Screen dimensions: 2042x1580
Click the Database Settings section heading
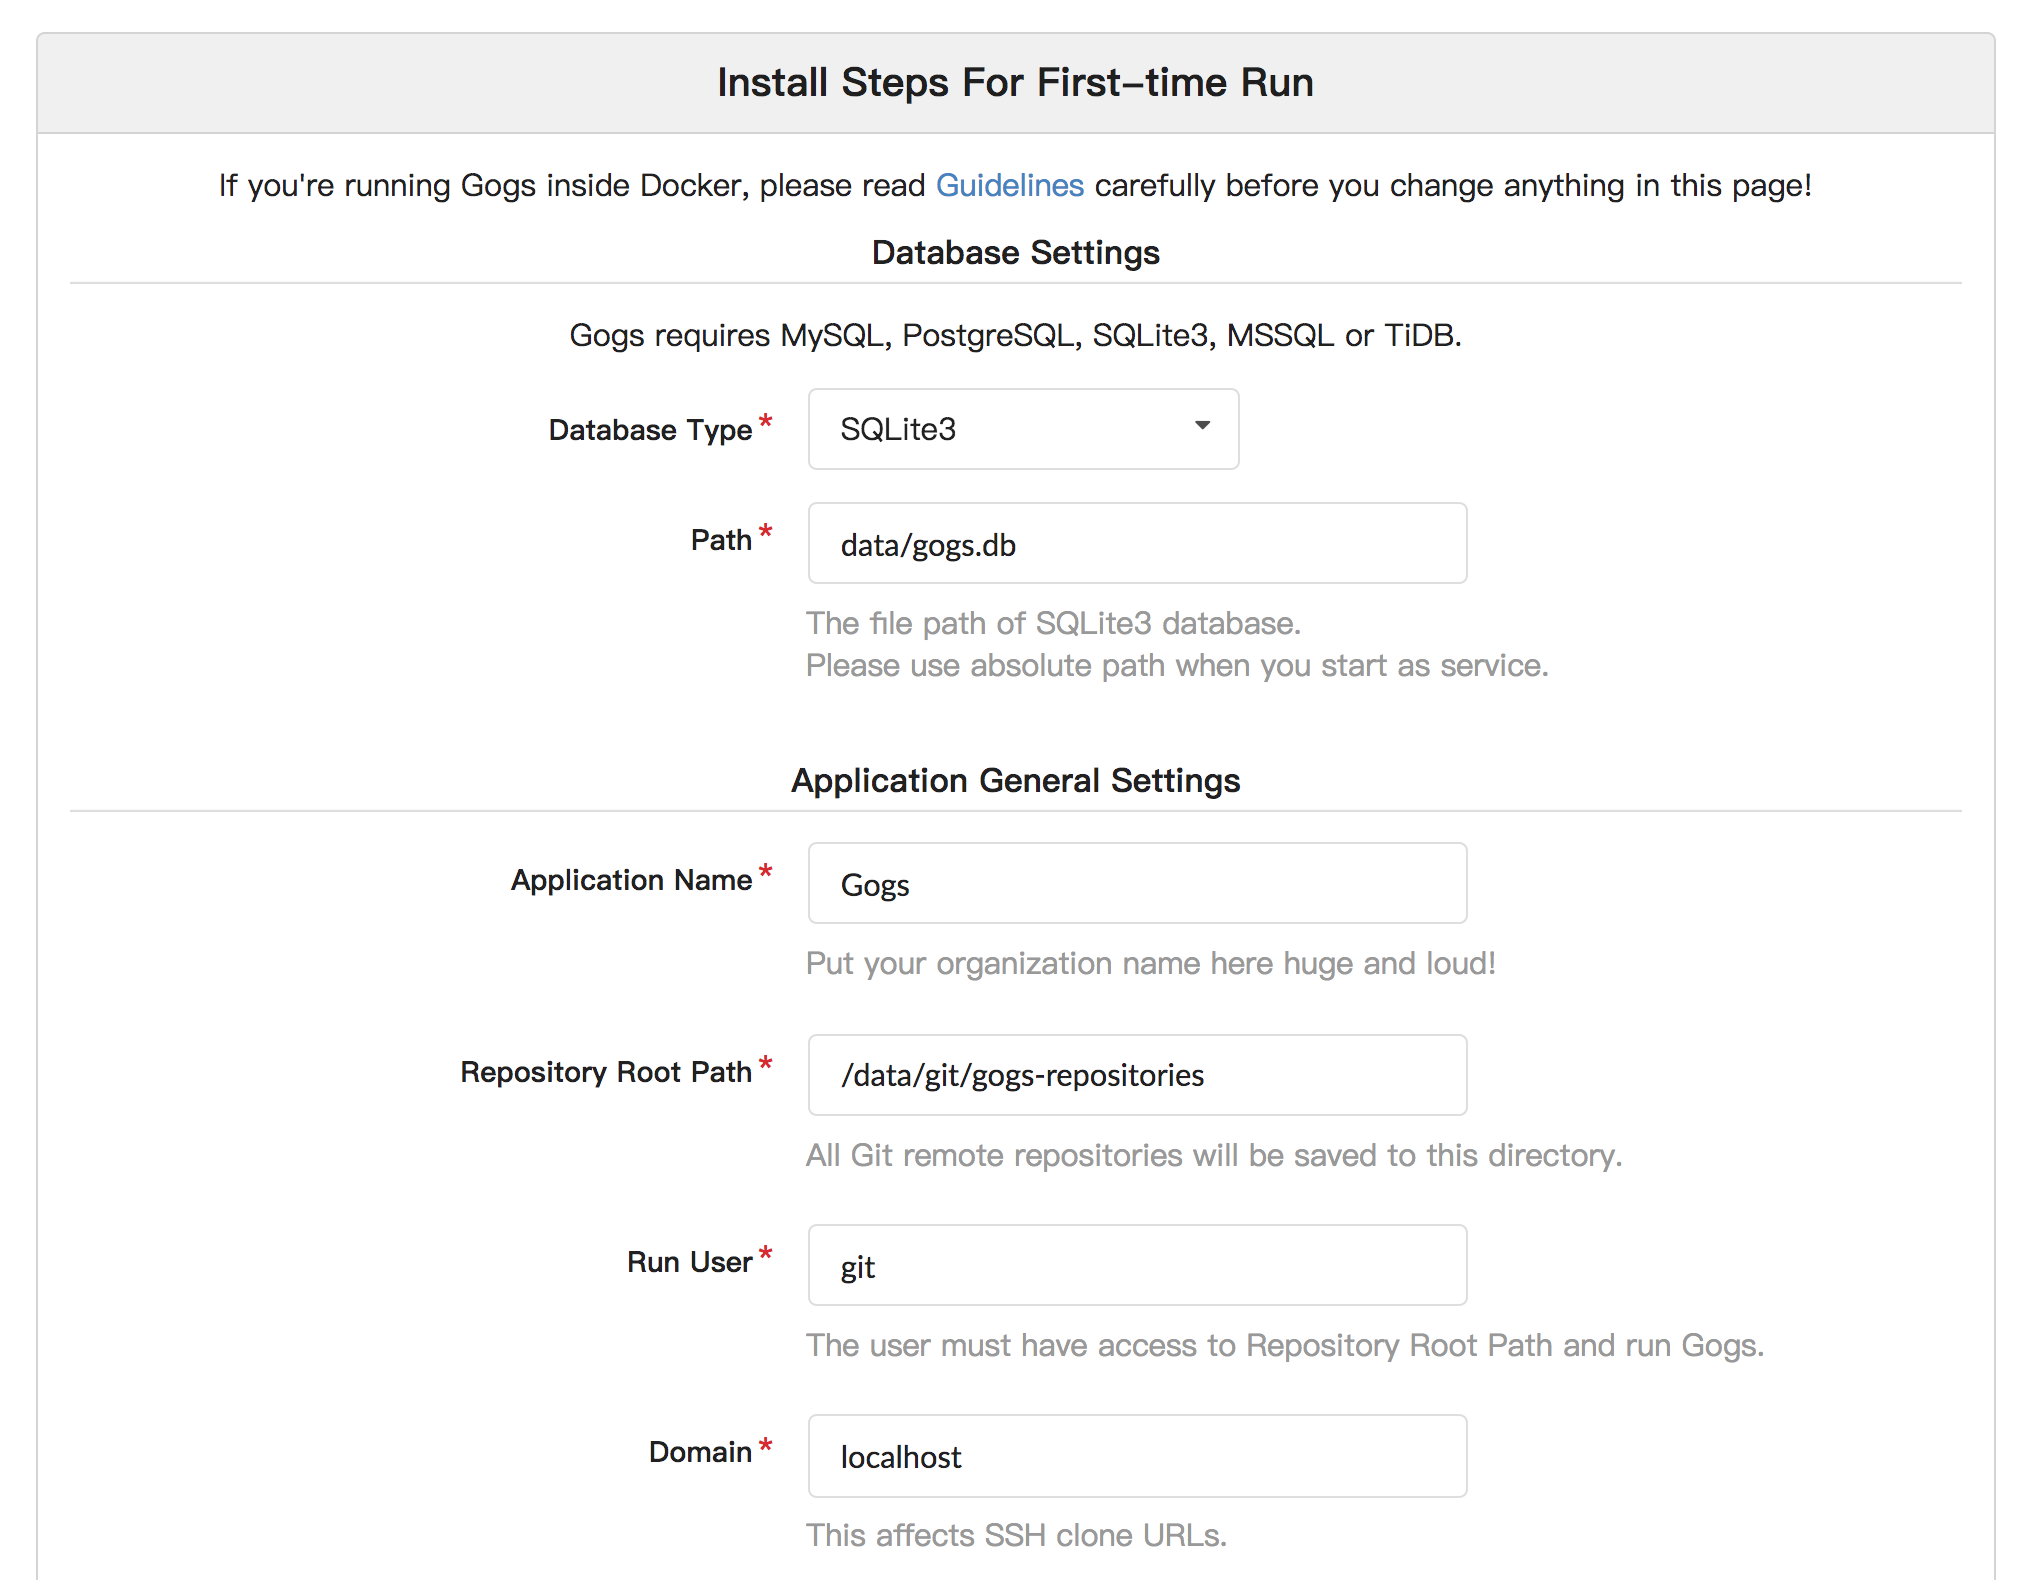tap(1015, 253)
